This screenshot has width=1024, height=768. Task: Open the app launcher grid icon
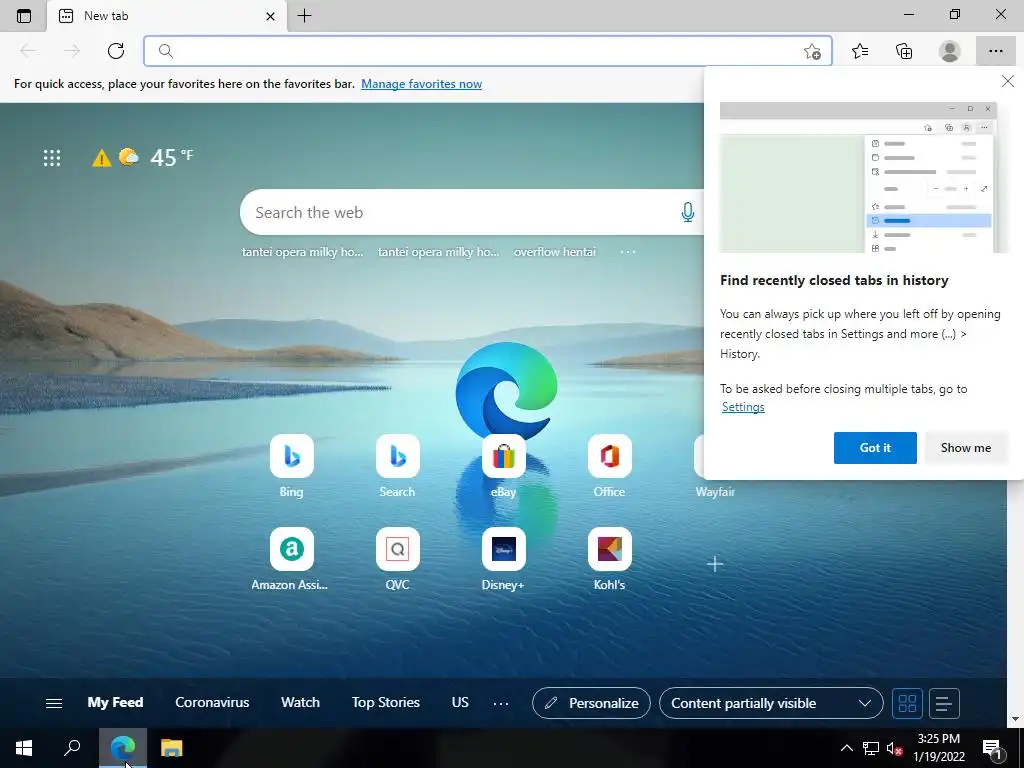coord(52,157)
